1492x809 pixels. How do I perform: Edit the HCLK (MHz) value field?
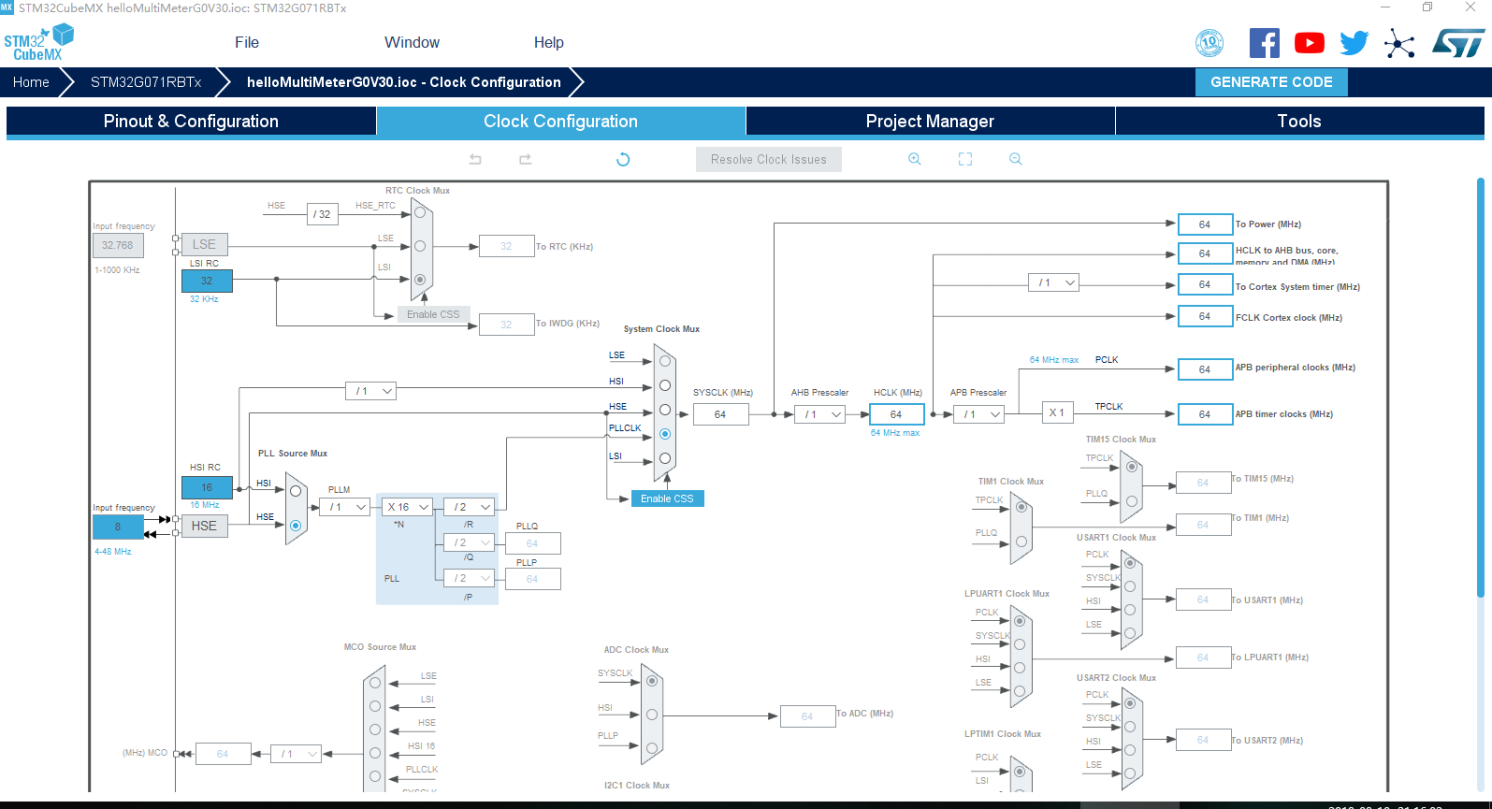click(897, 414)
